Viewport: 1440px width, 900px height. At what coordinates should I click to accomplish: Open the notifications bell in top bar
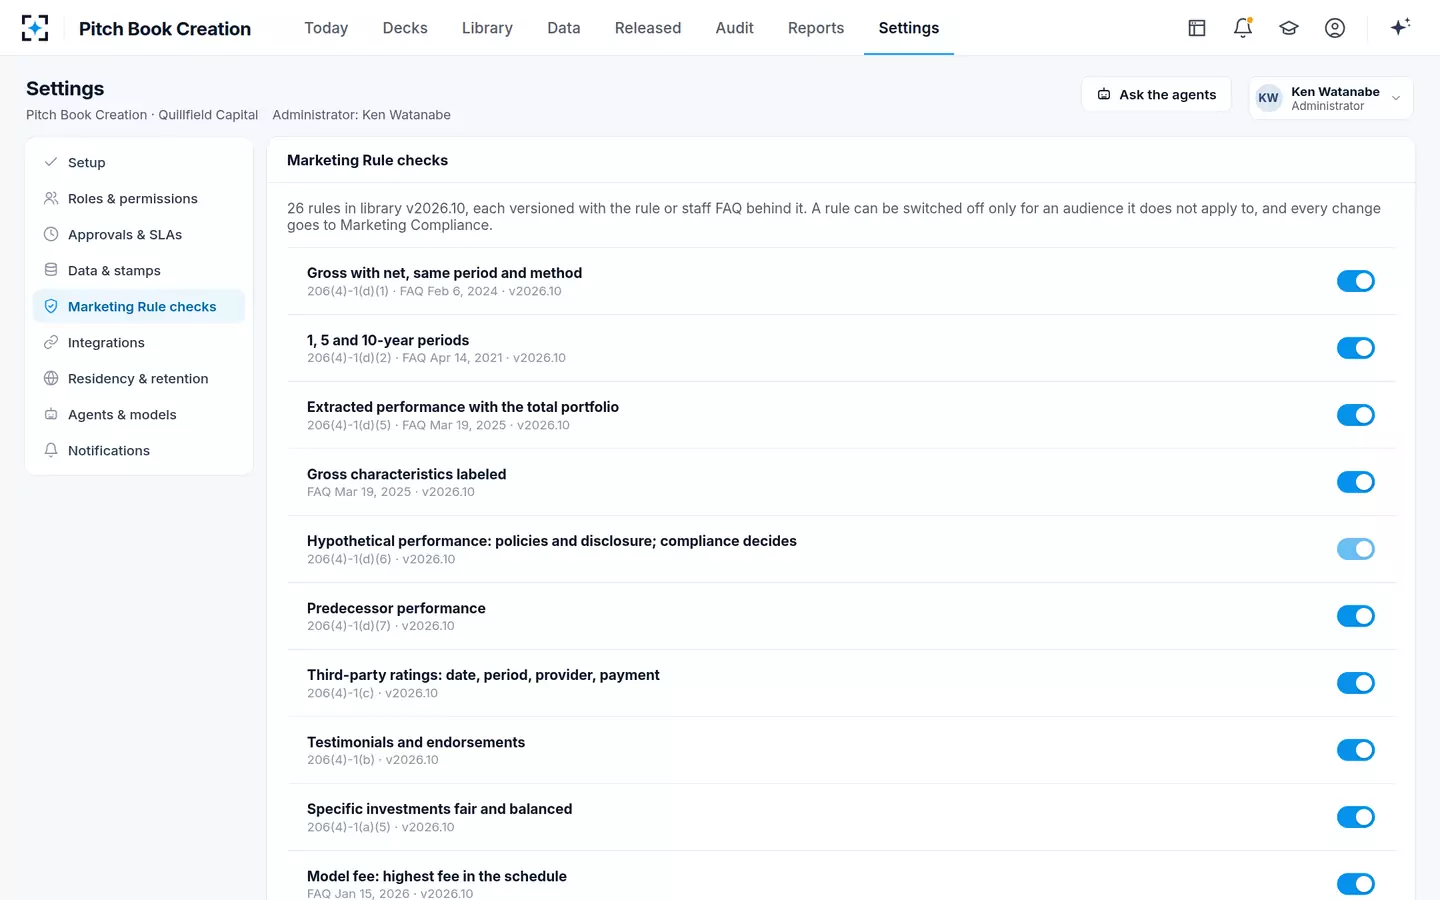coord(1243,28)
